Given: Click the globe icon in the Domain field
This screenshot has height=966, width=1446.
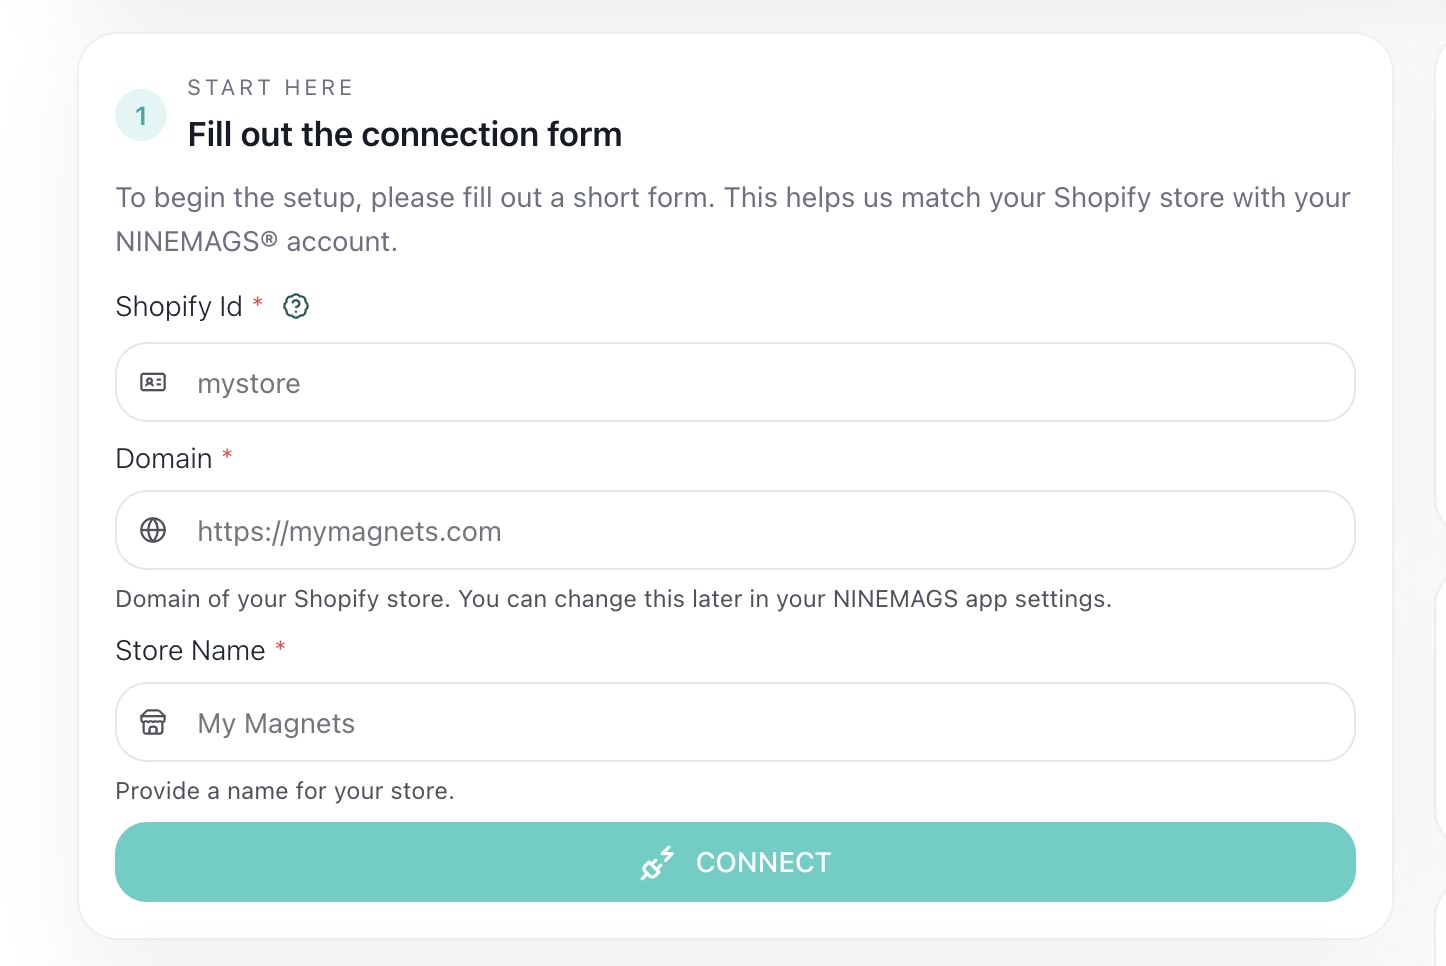Looking at the screenshot, I should click(153, 530).
